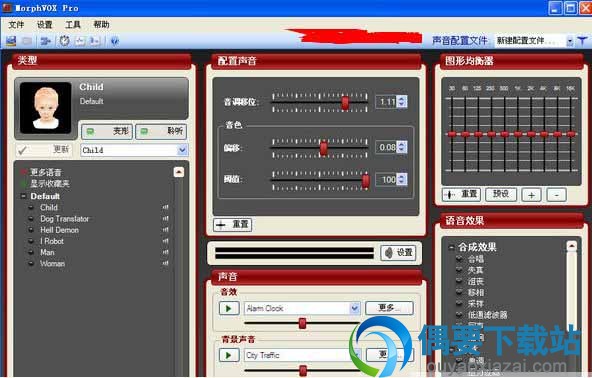Click the City Traffic volume slider handle
The height and width of the screenshot is (378, 592).
[303, 370]
